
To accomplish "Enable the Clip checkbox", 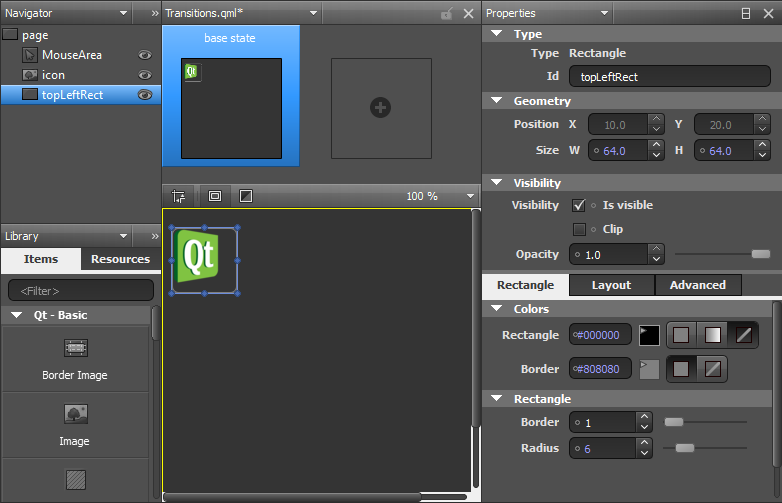I will (578, 229).
